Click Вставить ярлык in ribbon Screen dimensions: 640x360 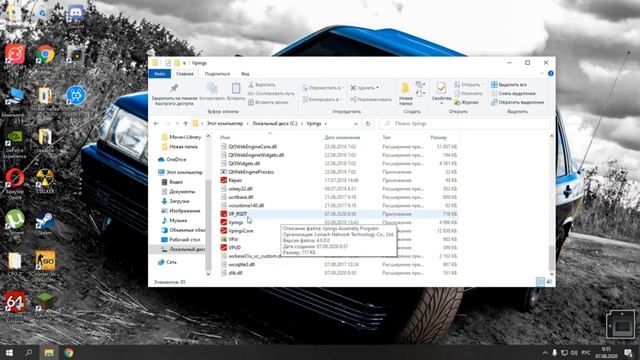click(x=268, y=102)
